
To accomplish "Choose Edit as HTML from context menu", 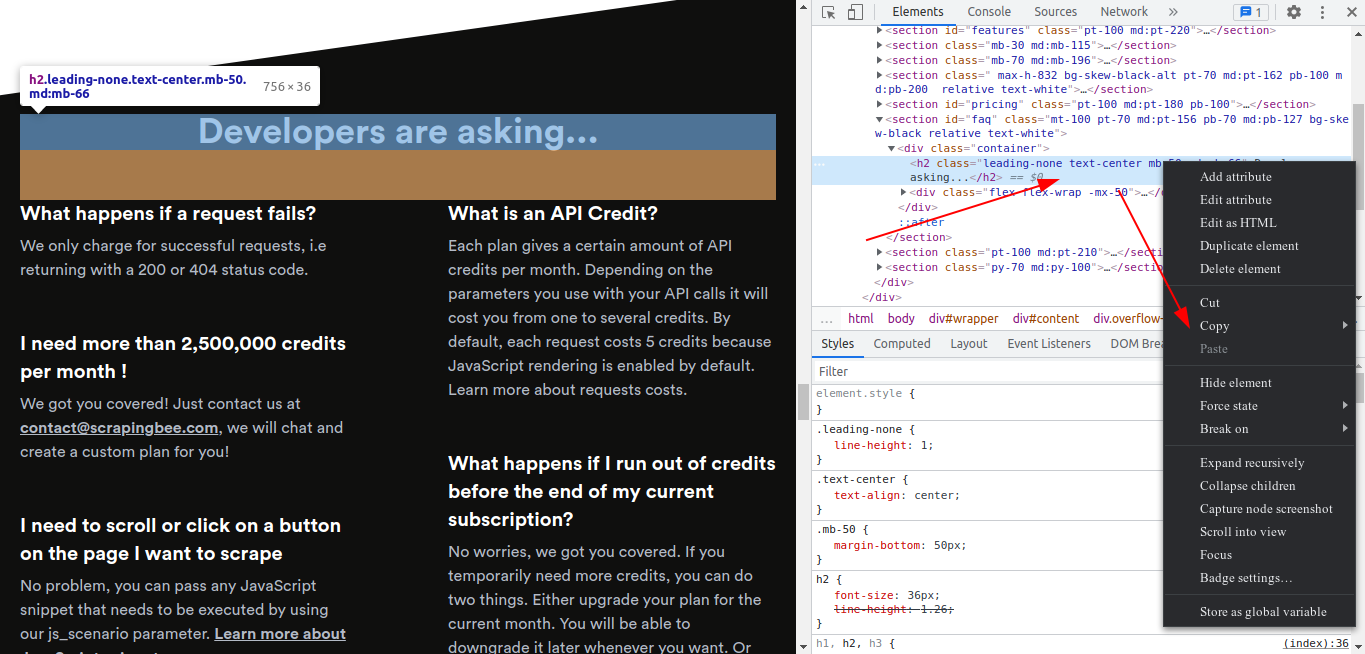I will pos(1238,223).
